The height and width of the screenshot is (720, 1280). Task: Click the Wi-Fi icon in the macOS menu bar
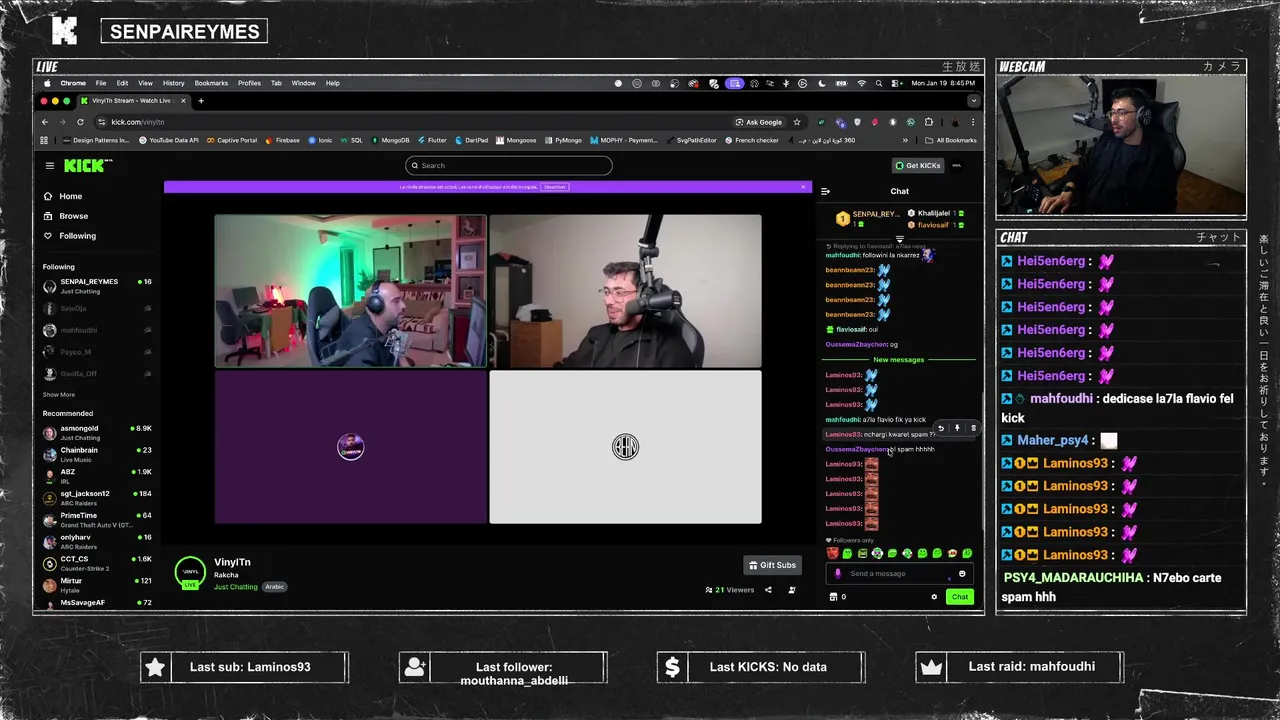tap(861, 83)
